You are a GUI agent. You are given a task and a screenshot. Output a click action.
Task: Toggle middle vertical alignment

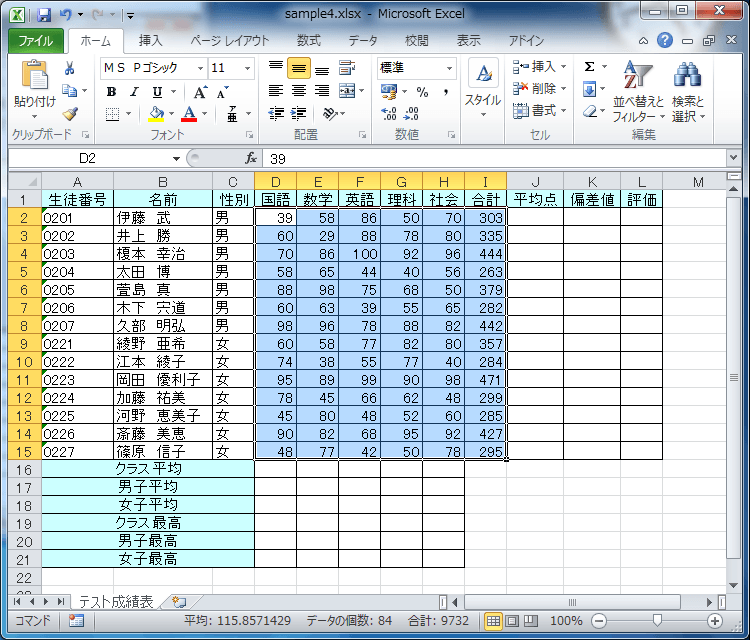pyautogui.click(x=299, y=68)
